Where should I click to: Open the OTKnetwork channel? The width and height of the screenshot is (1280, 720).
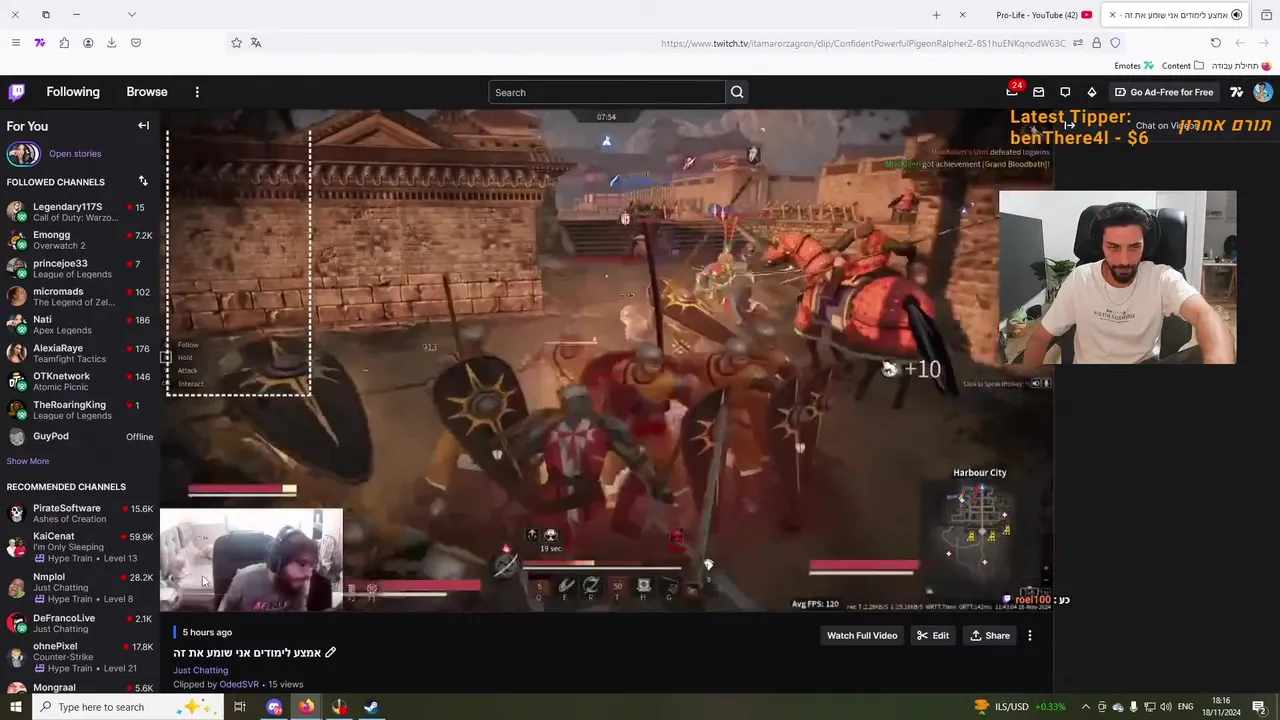pos(80,381)
